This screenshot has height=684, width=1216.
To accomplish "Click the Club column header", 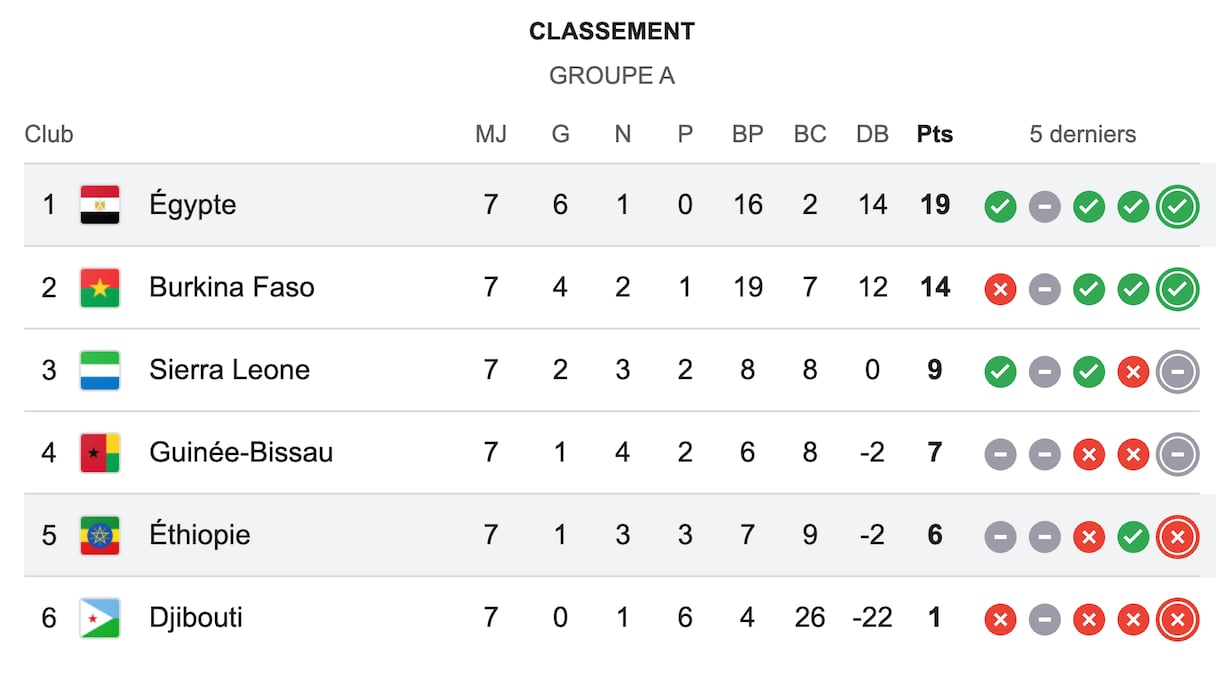I will pyautogui.click(x=49, y=134).
